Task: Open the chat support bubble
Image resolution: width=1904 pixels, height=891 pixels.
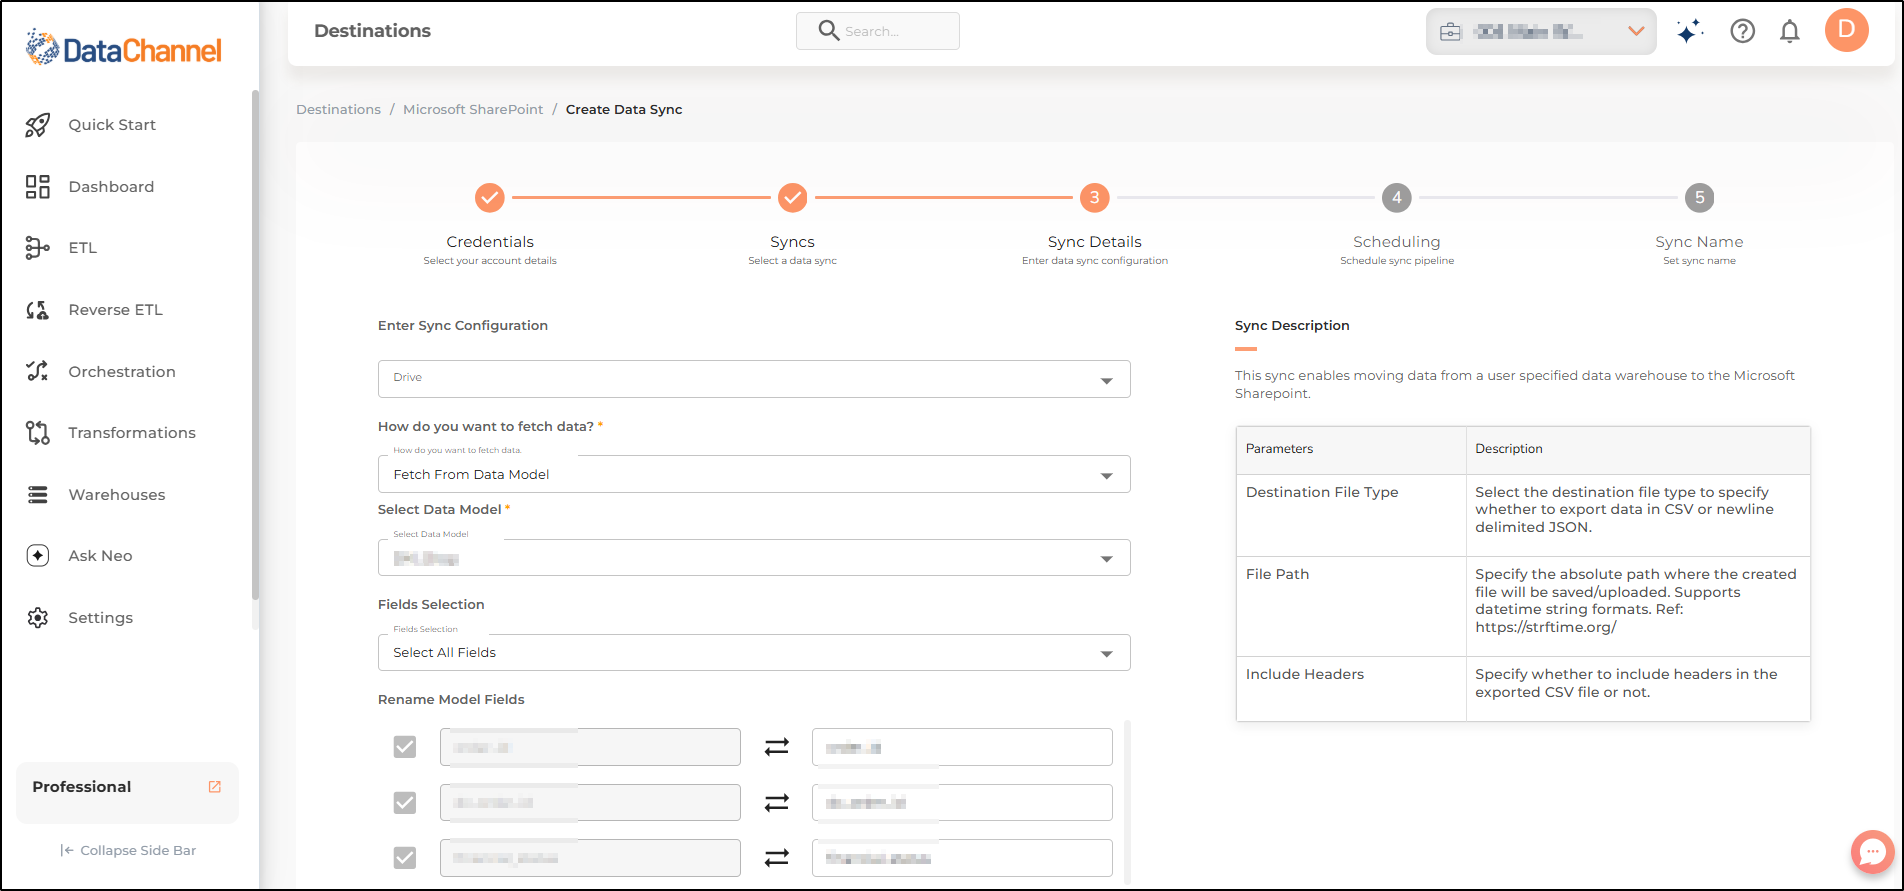Action: click(x=1872, y=852)
